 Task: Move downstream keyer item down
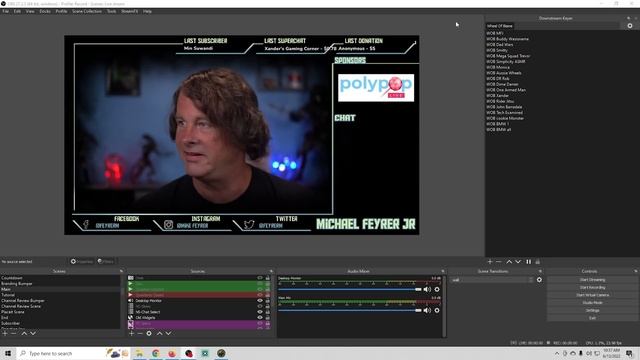click(x=518, y=262)
